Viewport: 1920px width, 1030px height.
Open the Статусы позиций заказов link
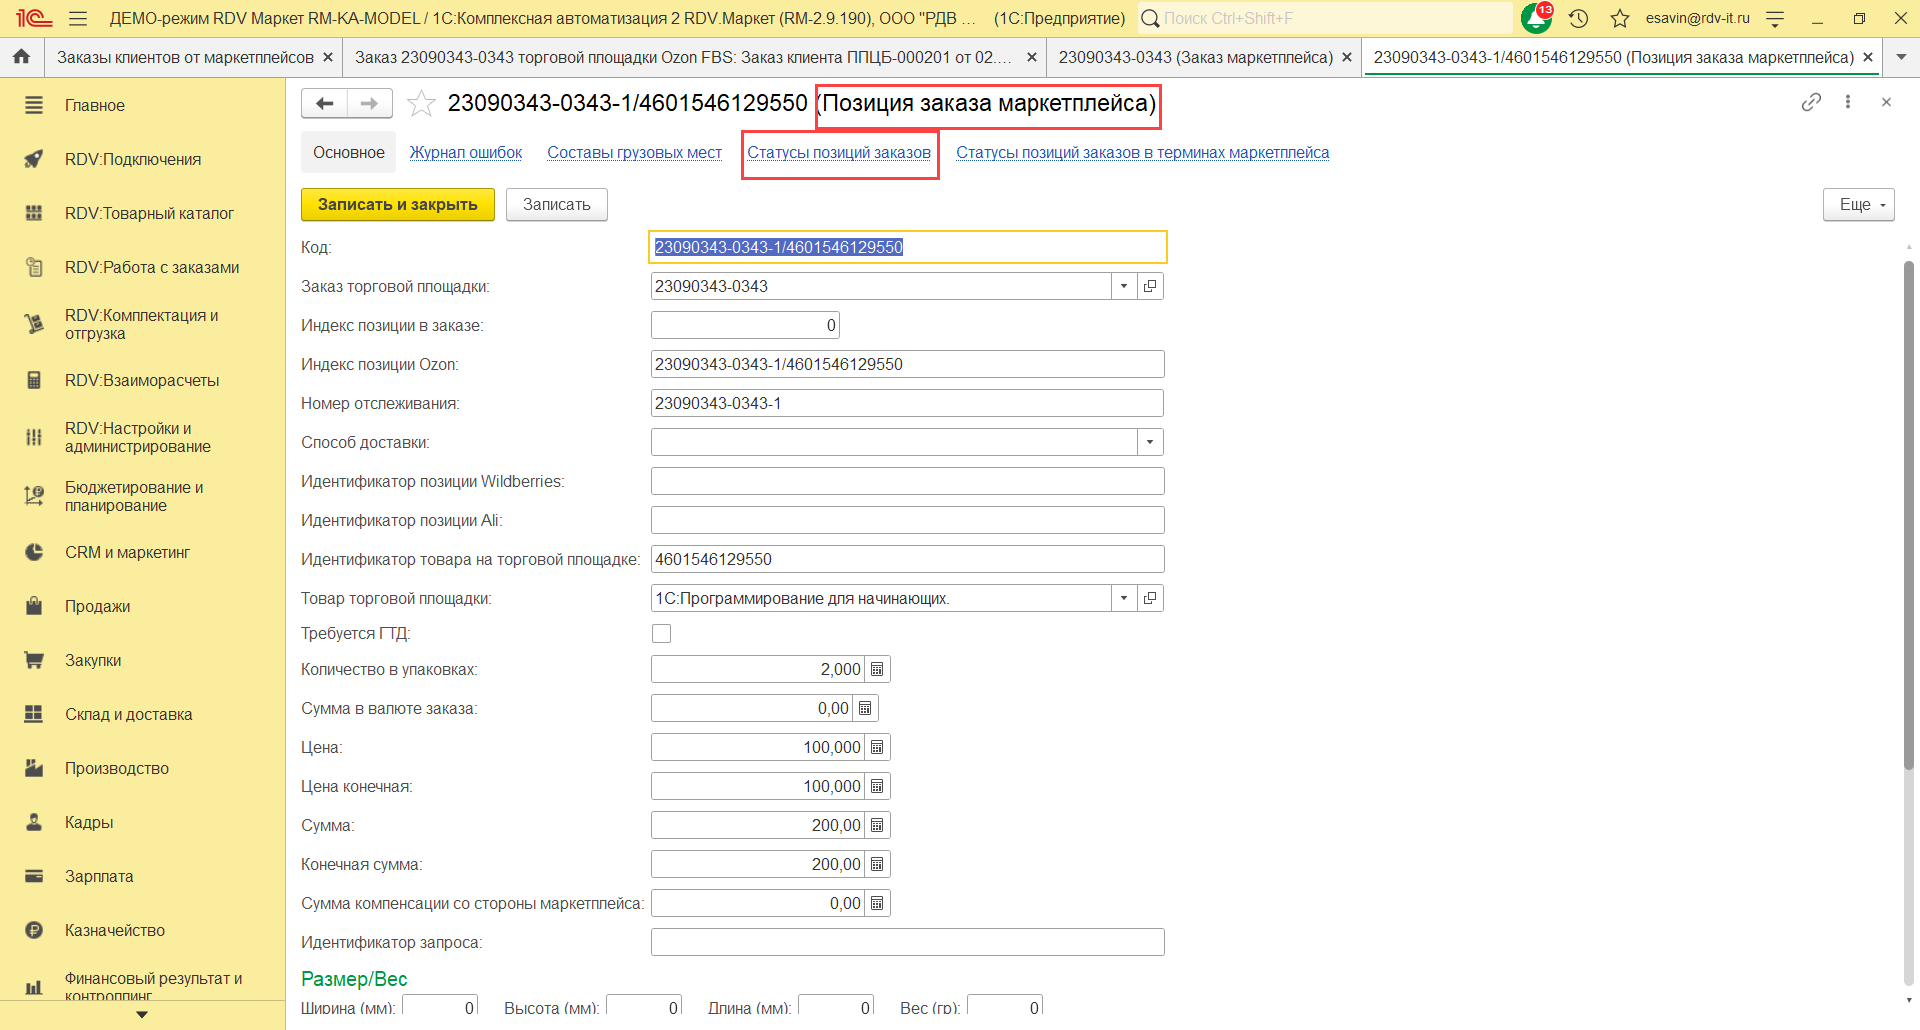coord(839,152)
